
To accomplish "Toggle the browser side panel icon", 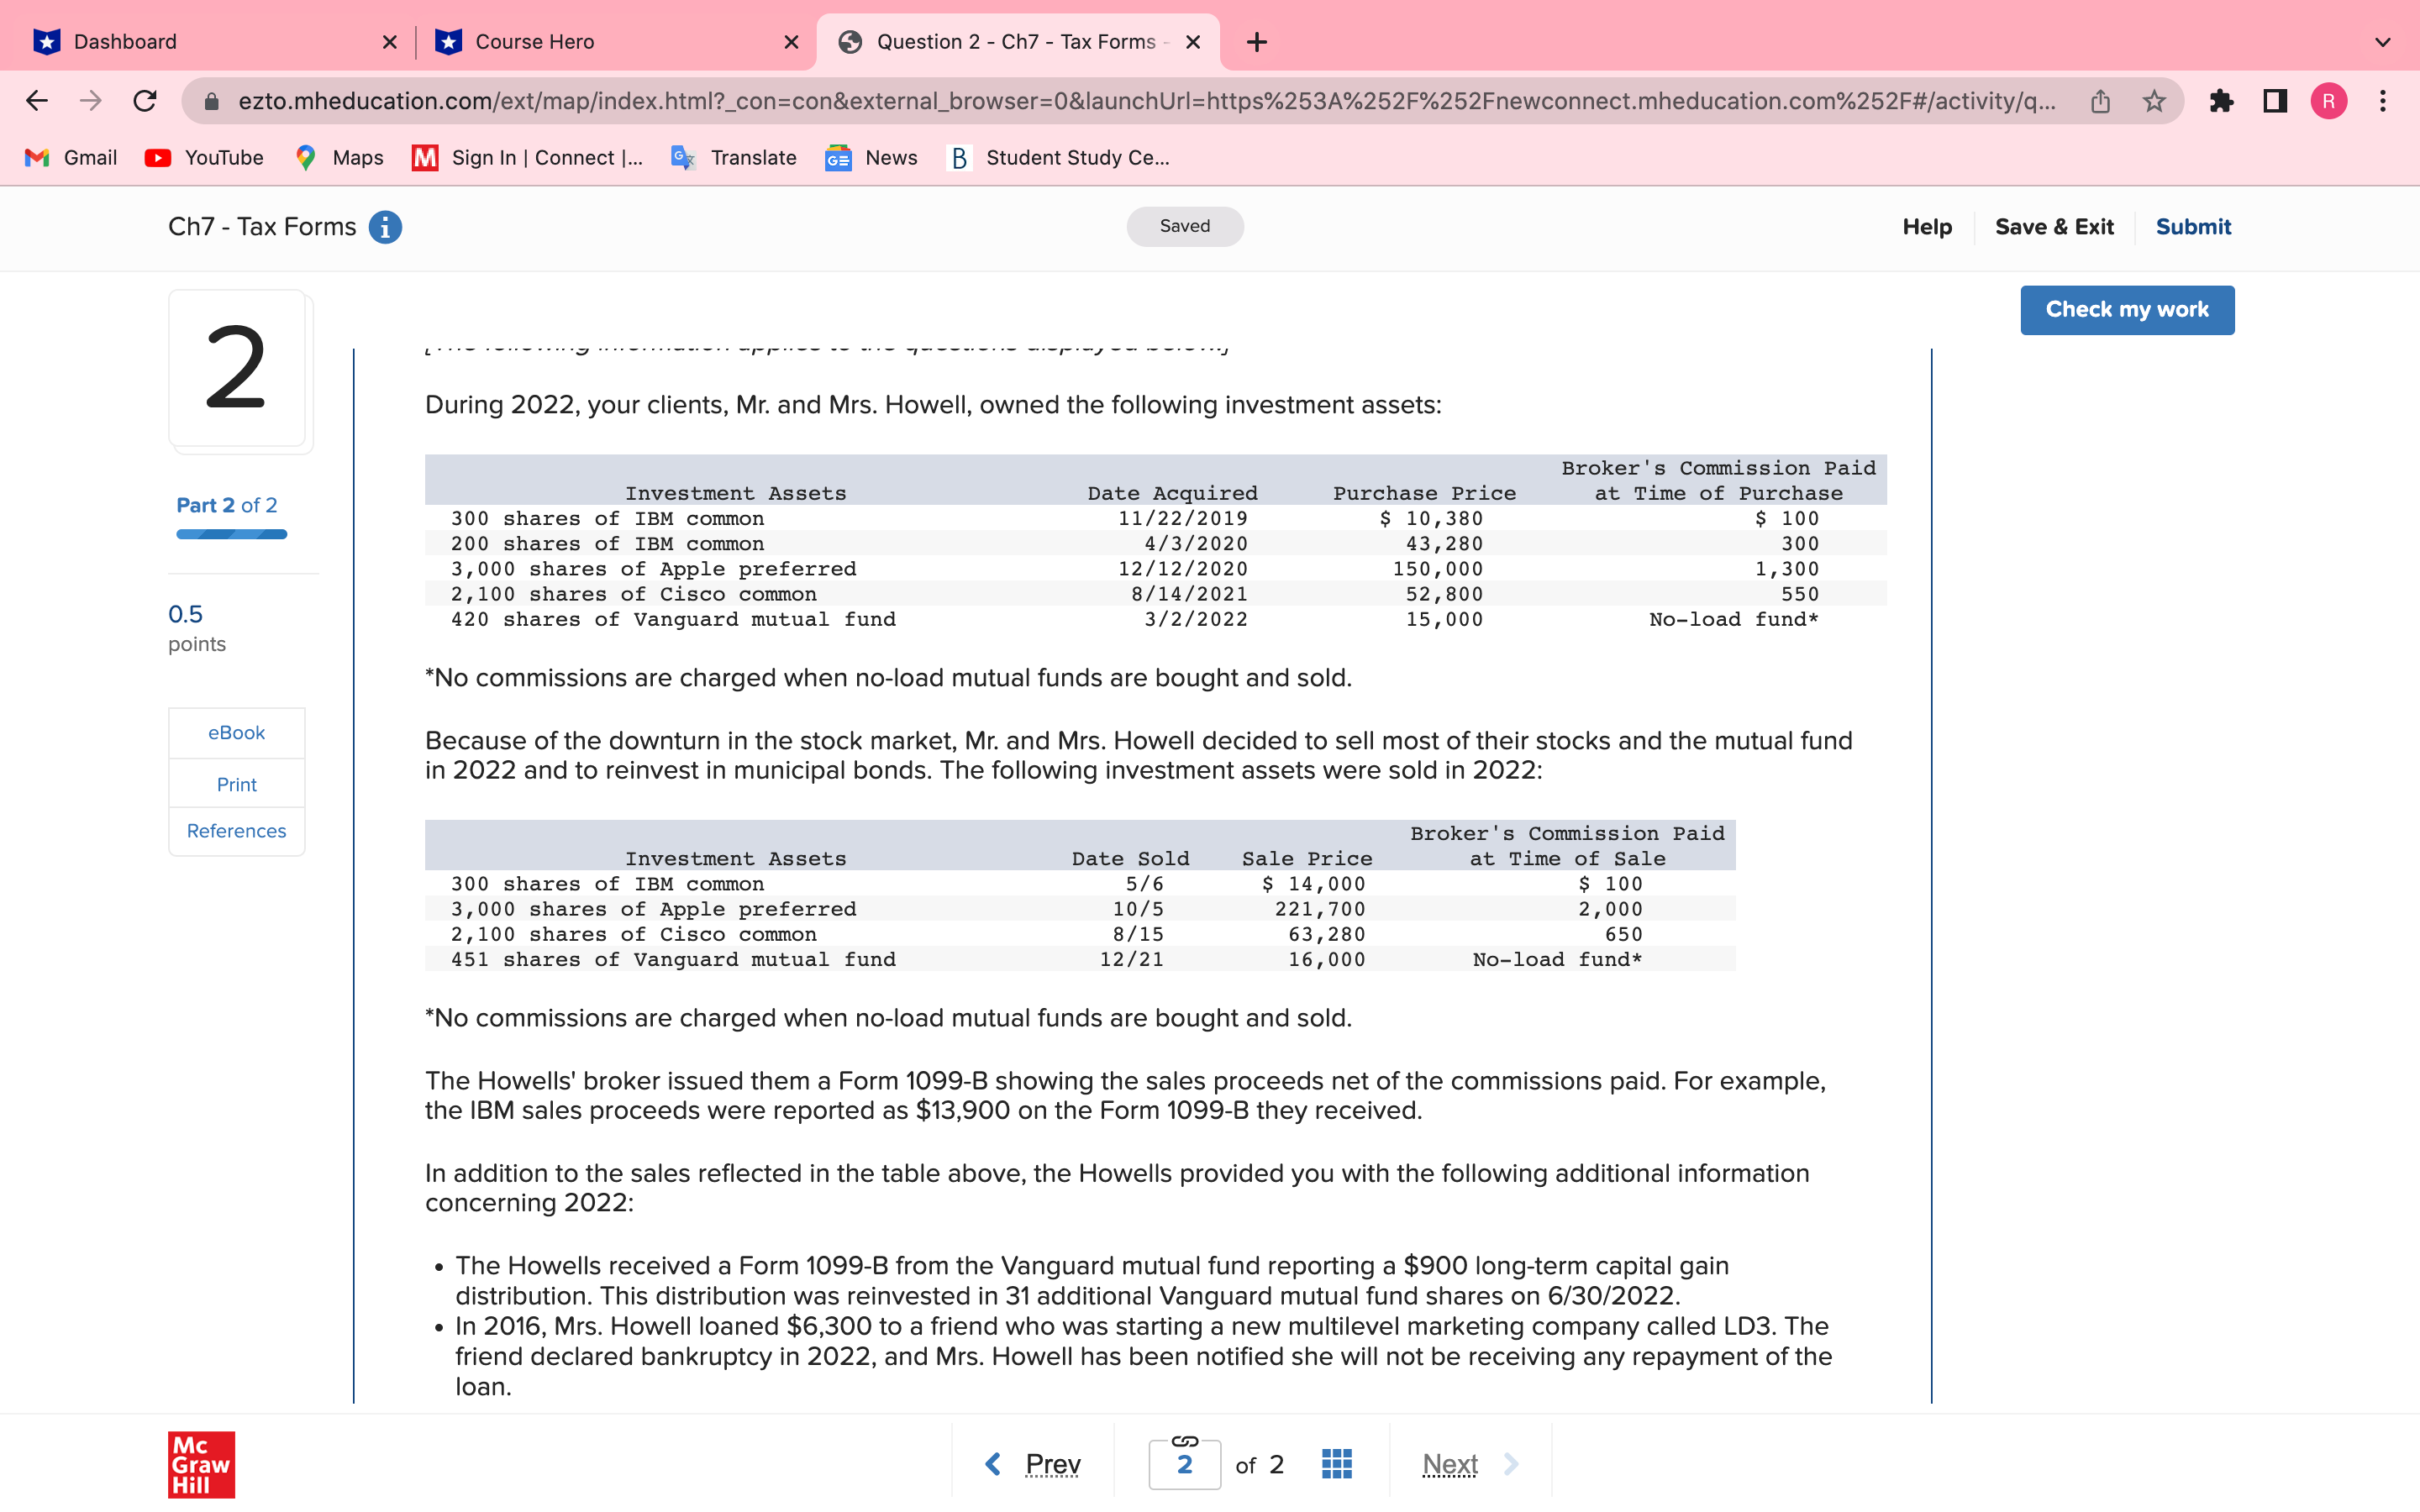I will [2275, 101].
